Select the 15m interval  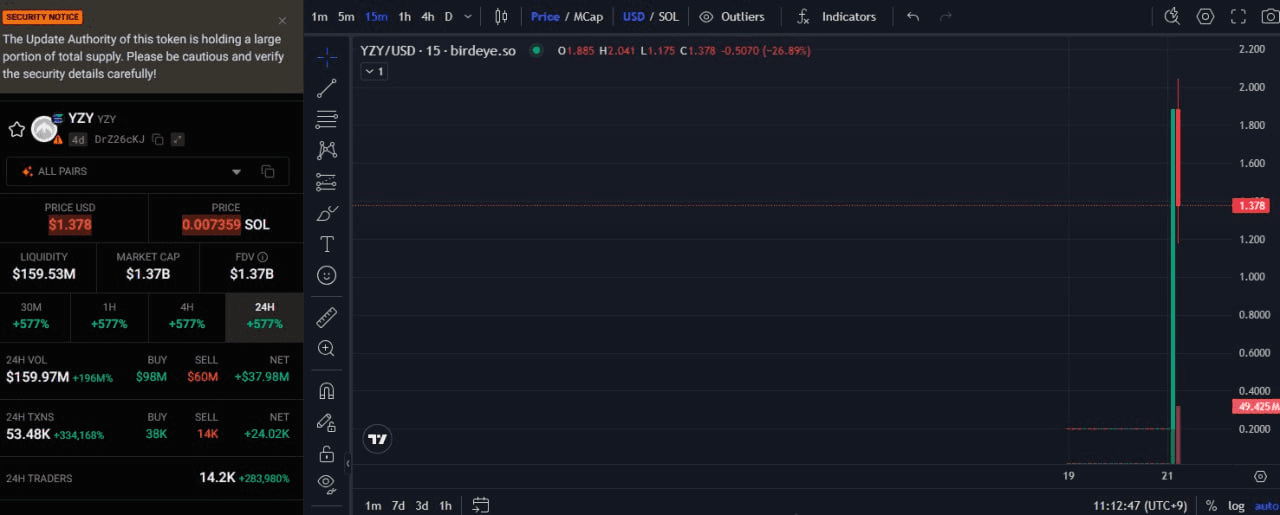tap(376, 16)
